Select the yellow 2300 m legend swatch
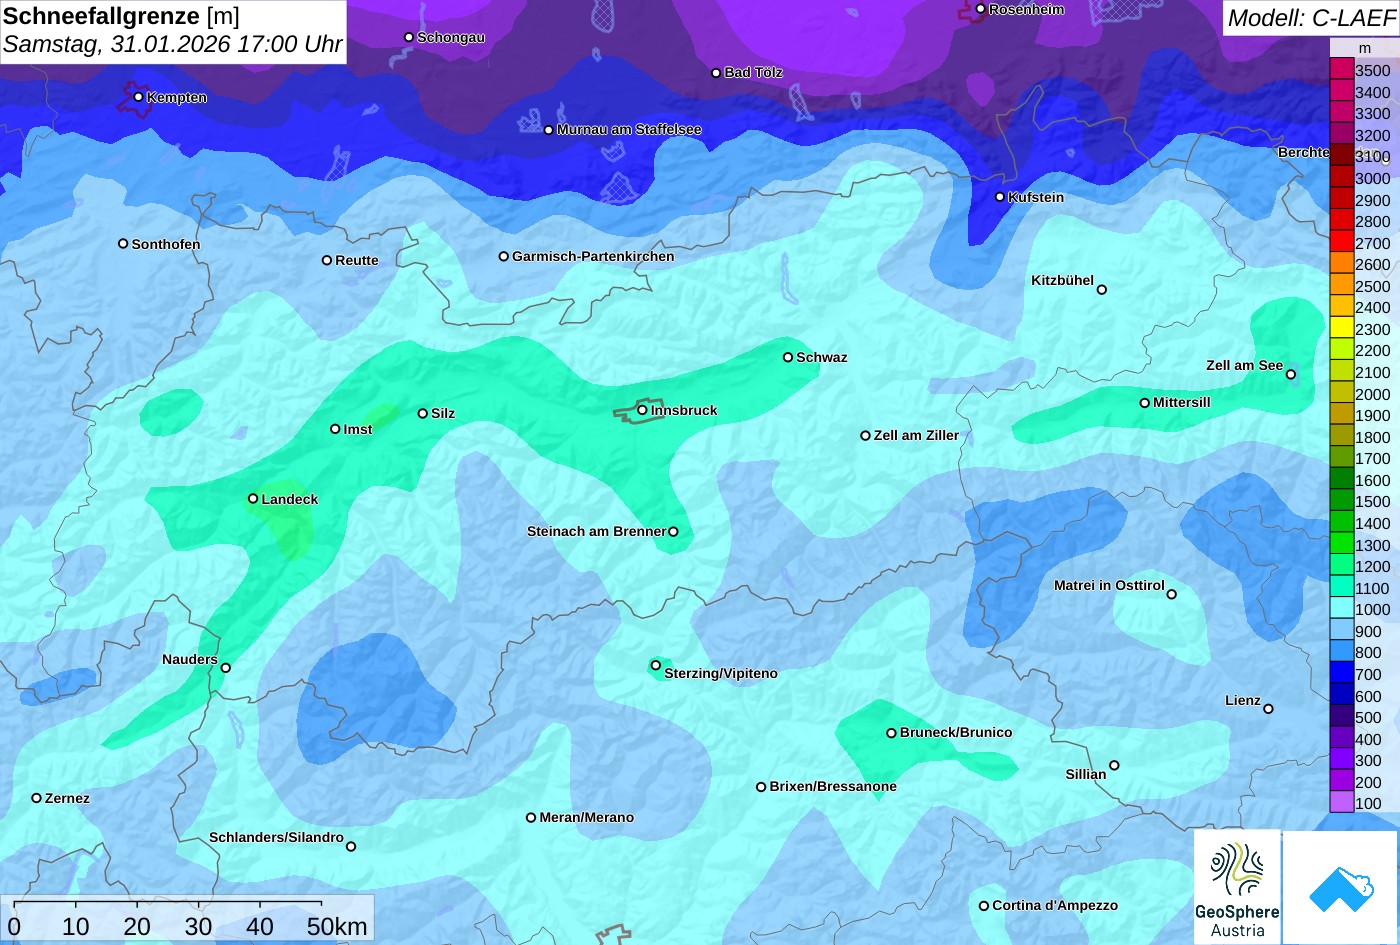The height and width of the screenshot is (945, 1400). coord(1341,329)
